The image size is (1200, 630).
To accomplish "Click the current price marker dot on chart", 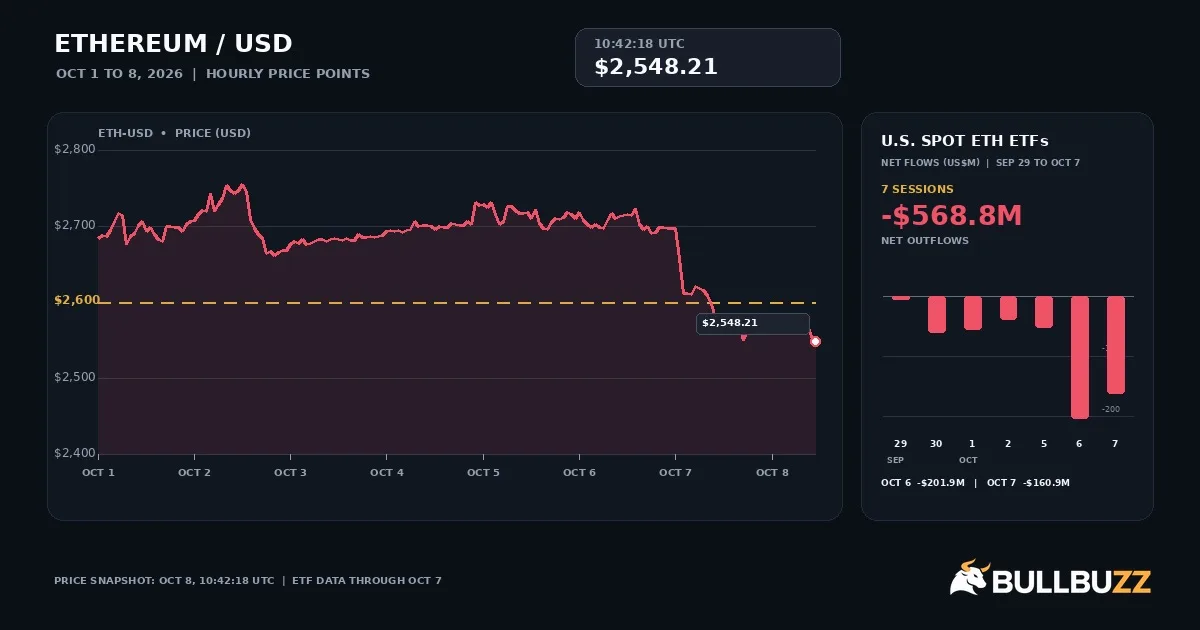I will [x=815, y=342].
